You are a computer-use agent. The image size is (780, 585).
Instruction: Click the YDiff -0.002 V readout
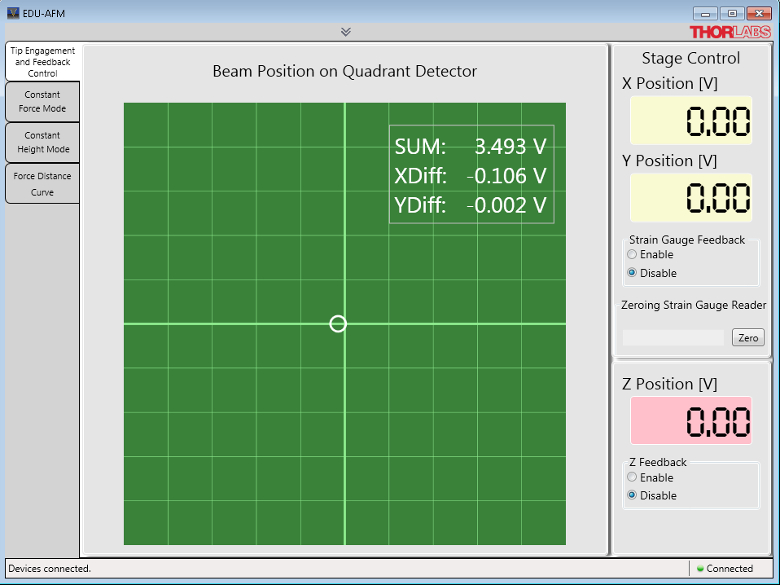tap(471, 205)
